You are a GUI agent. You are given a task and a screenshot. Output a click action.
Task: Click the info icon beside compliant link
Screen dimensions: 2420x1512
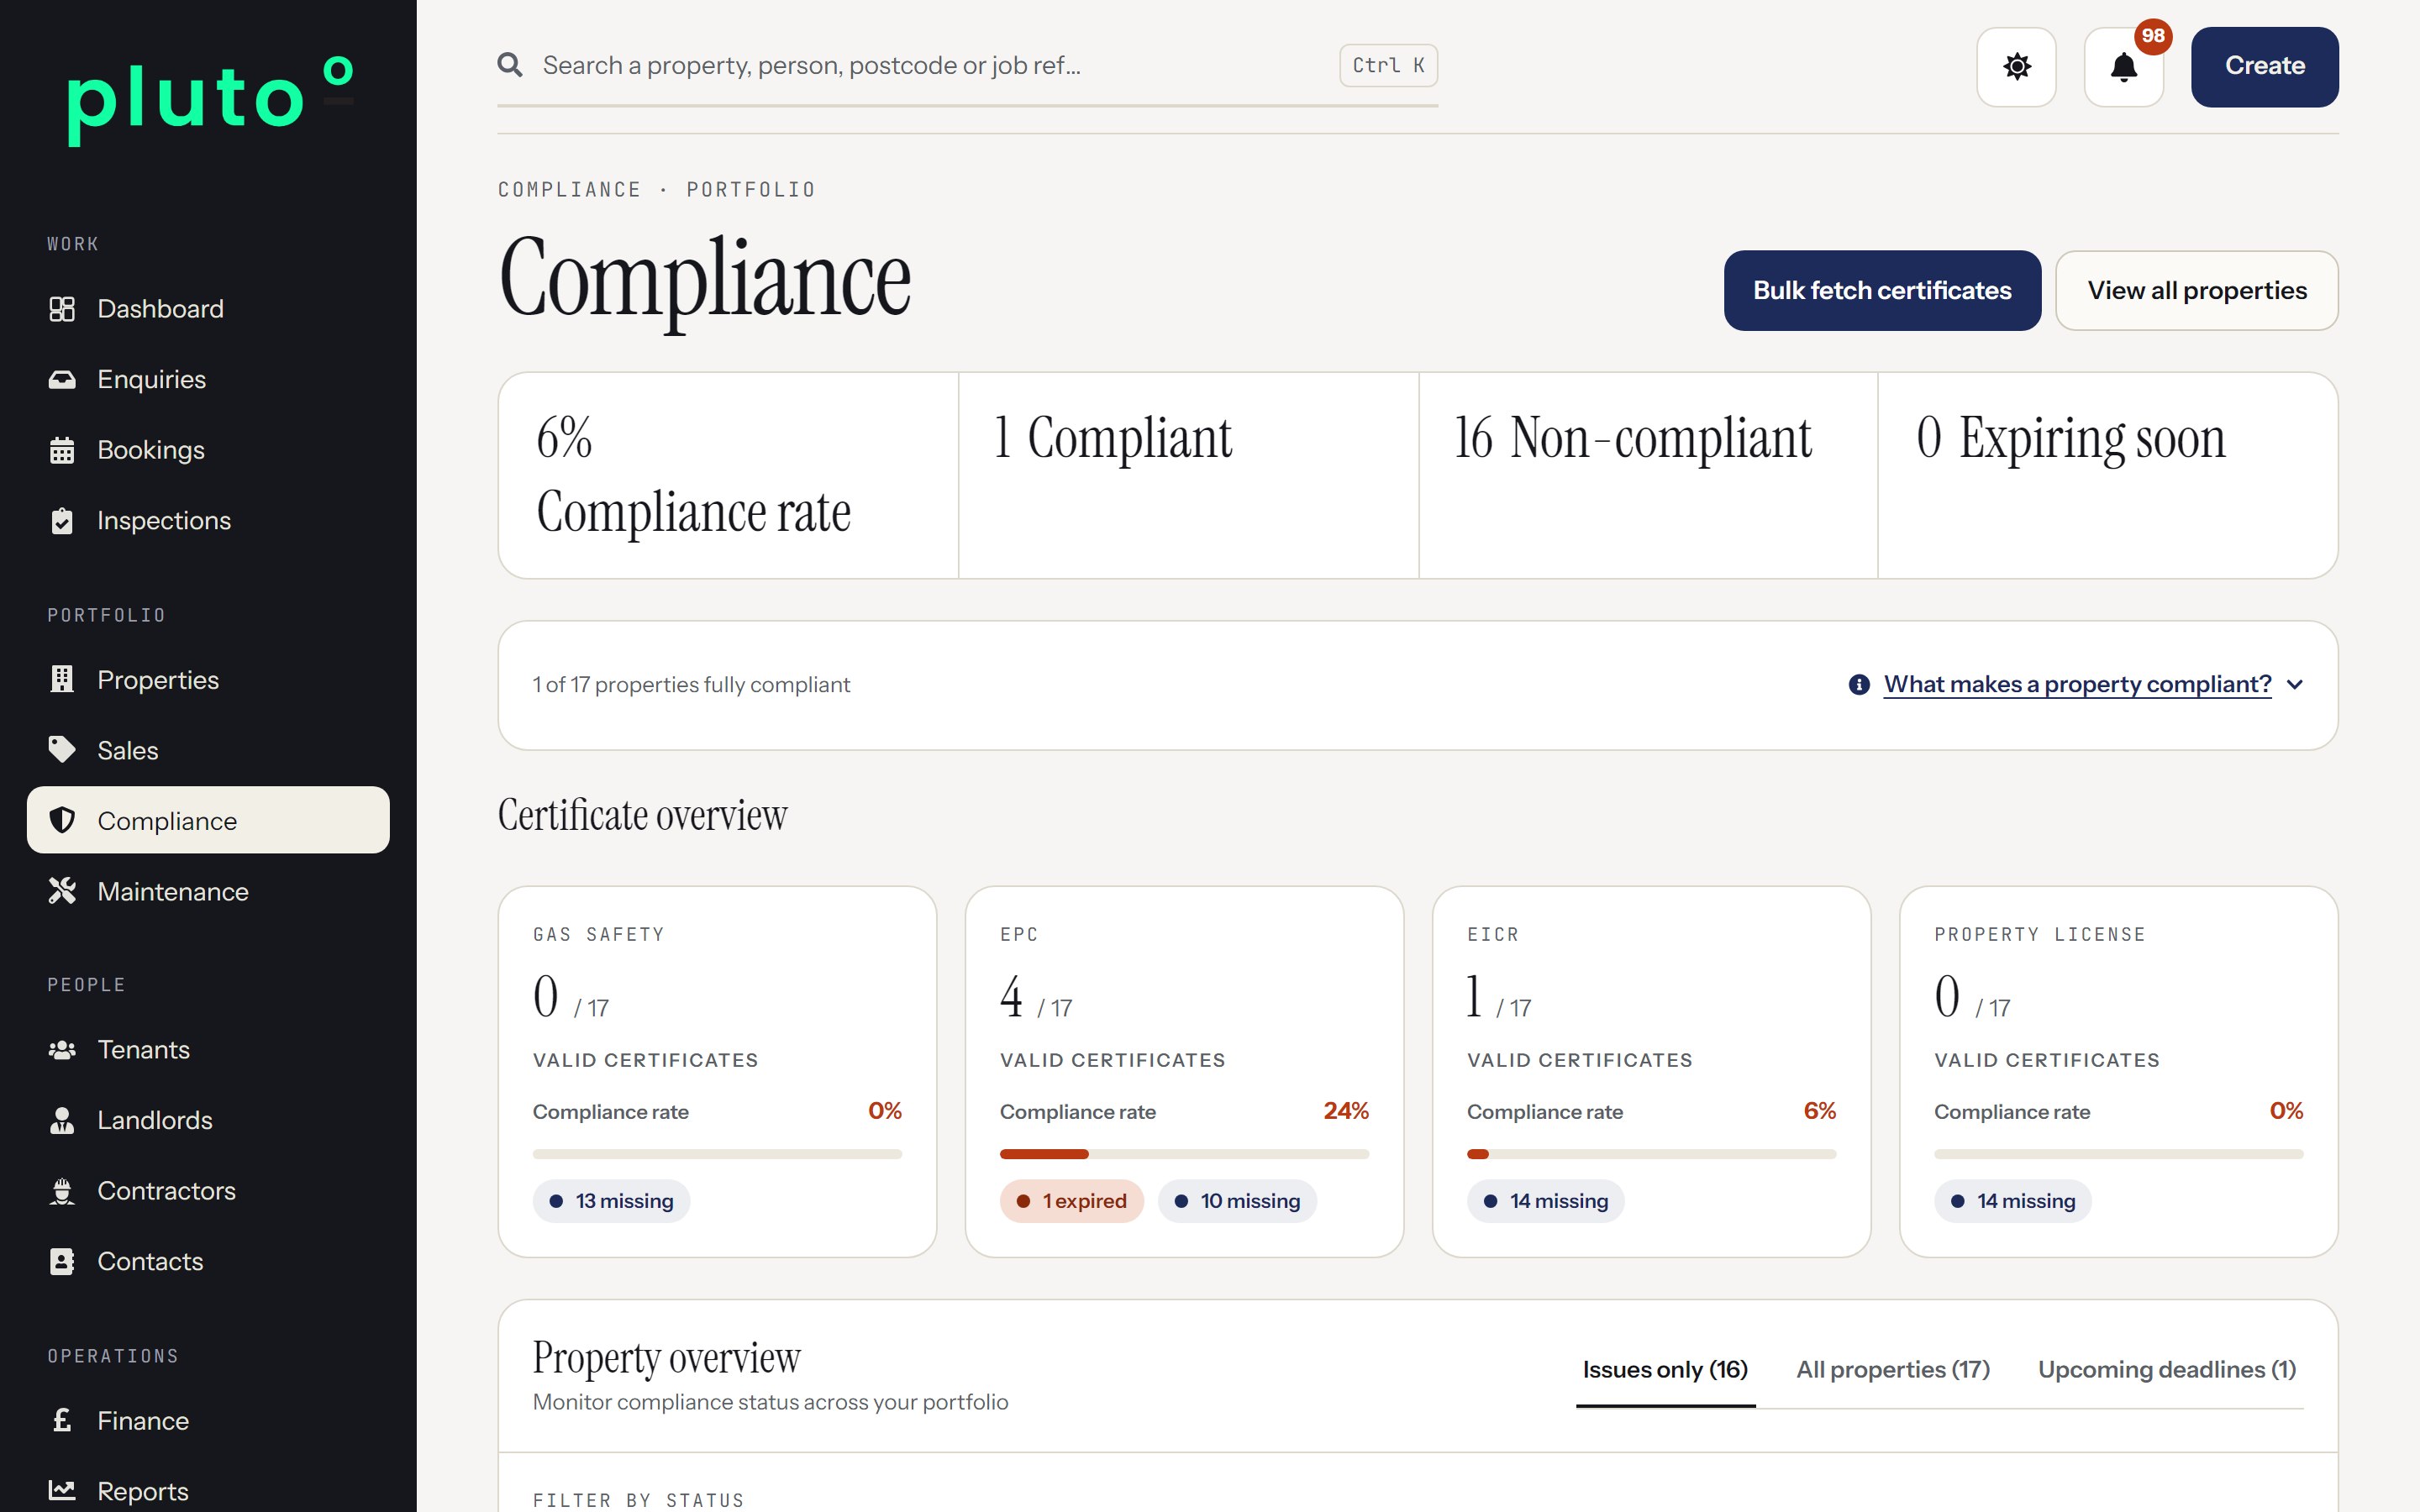1859,685
